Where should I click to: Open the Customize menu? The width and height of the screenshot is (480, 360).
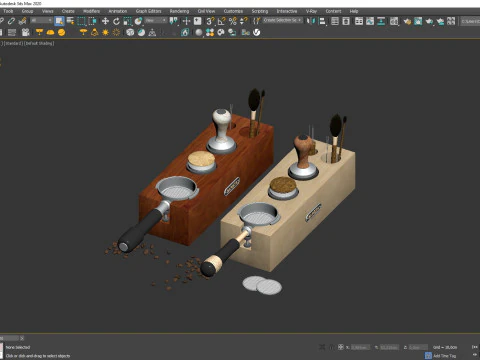click(x=233, y=11)
